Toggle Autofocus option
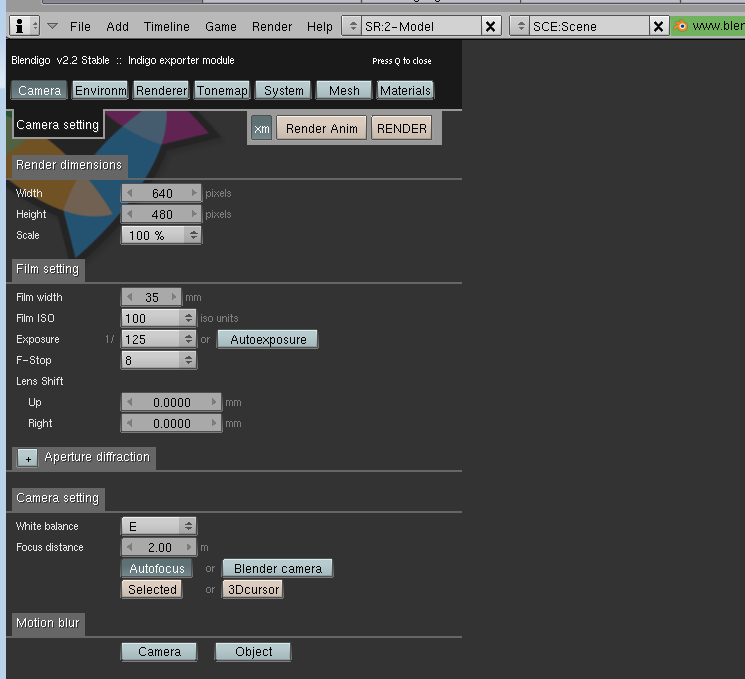Image resolution: width=745 pixels, height=679 pixels. pos(157,568)
